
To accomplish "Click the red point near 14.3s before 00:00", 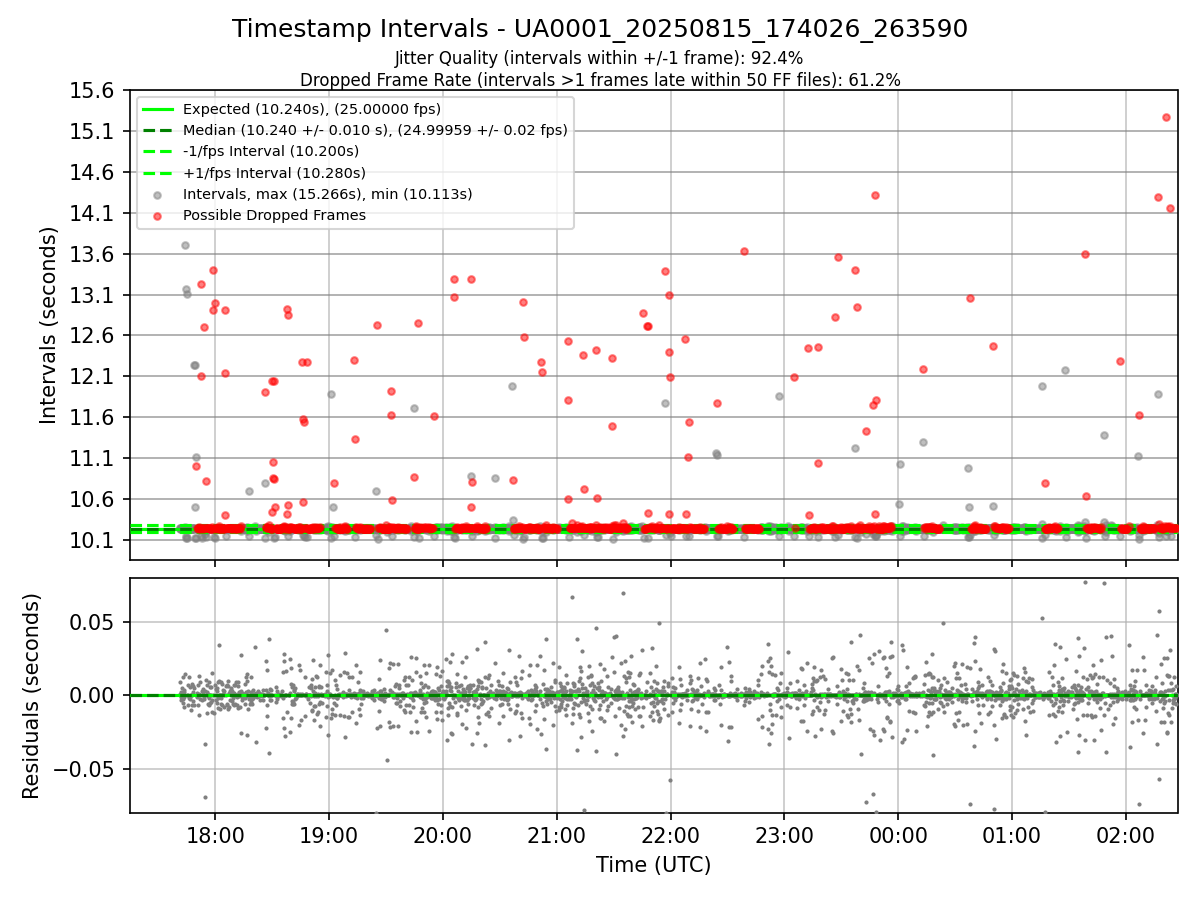I will 875,195.
